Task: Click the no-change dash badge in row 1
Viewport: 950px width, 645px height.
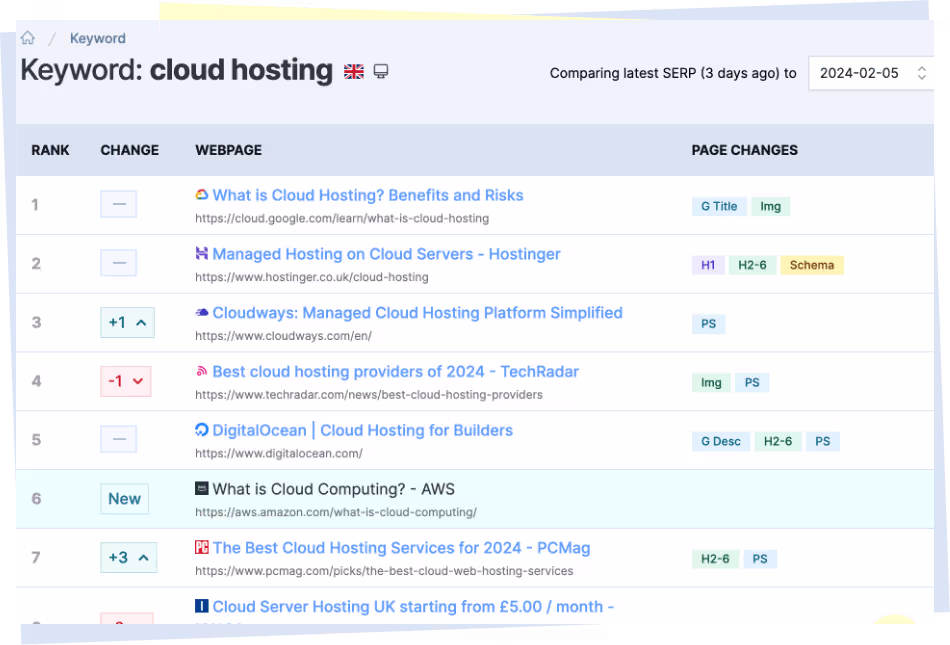Action: (x=119, y=204)
